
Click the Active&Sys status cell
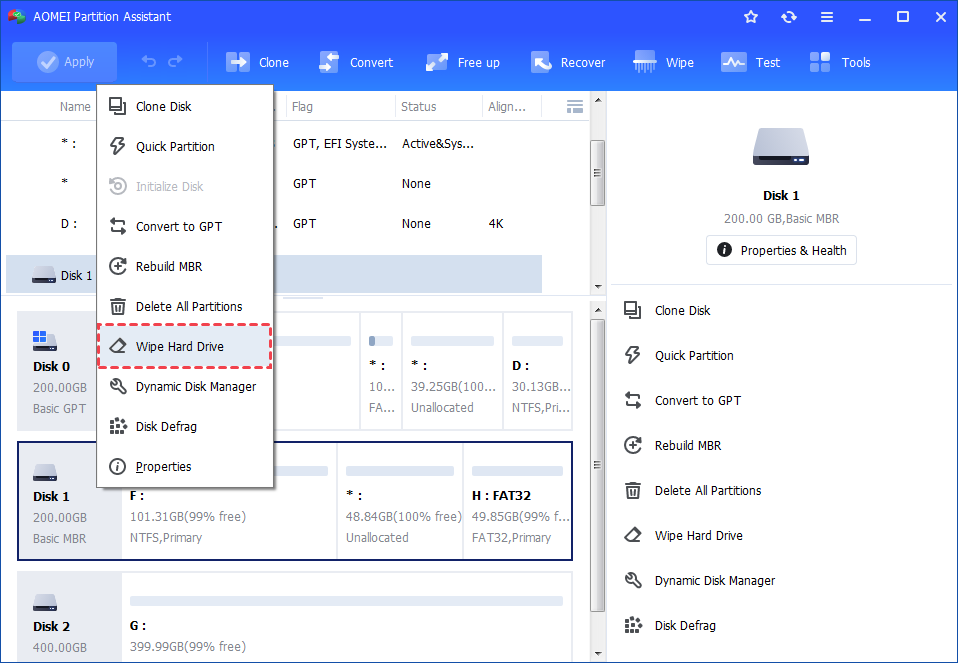point(437,144)
